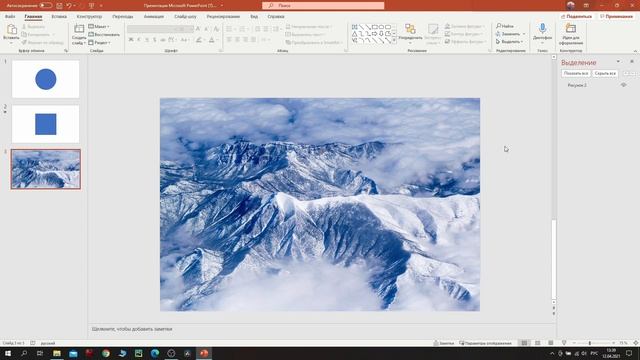Image resolution: width=640 pixels, height=360 pixels.
Task: Open the presentation title dropdown arrow
Action: click(222, 6)
